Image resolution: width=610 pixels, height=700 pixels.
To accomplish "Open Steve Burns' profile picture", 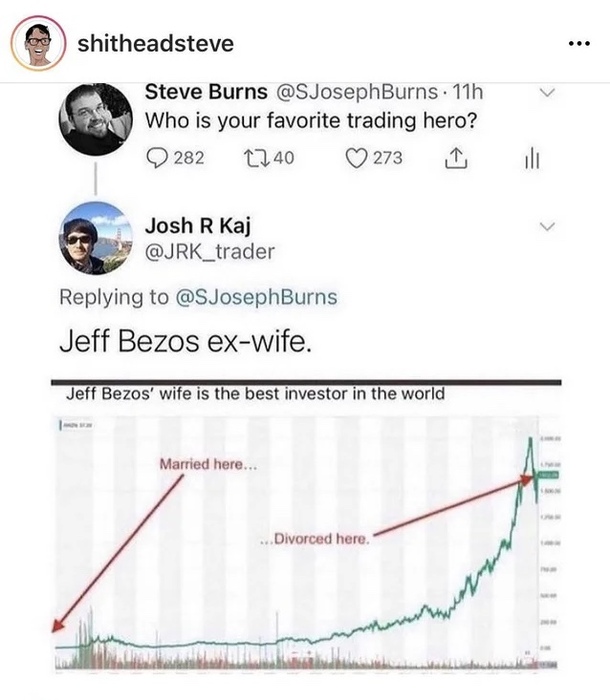I will pyautogui.click(x=95, y=118).
